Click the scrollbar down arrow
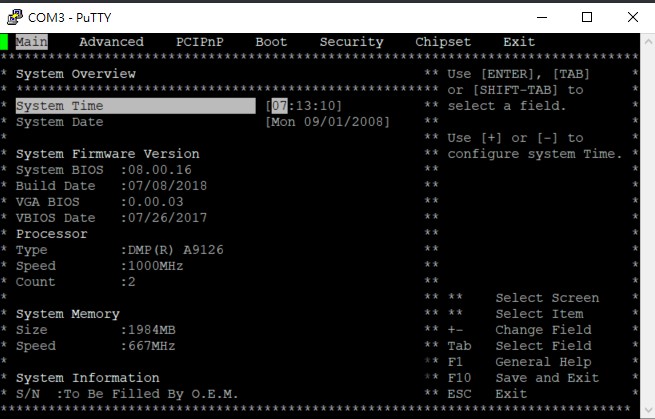 pyautogui.click(x=648, y=410)
